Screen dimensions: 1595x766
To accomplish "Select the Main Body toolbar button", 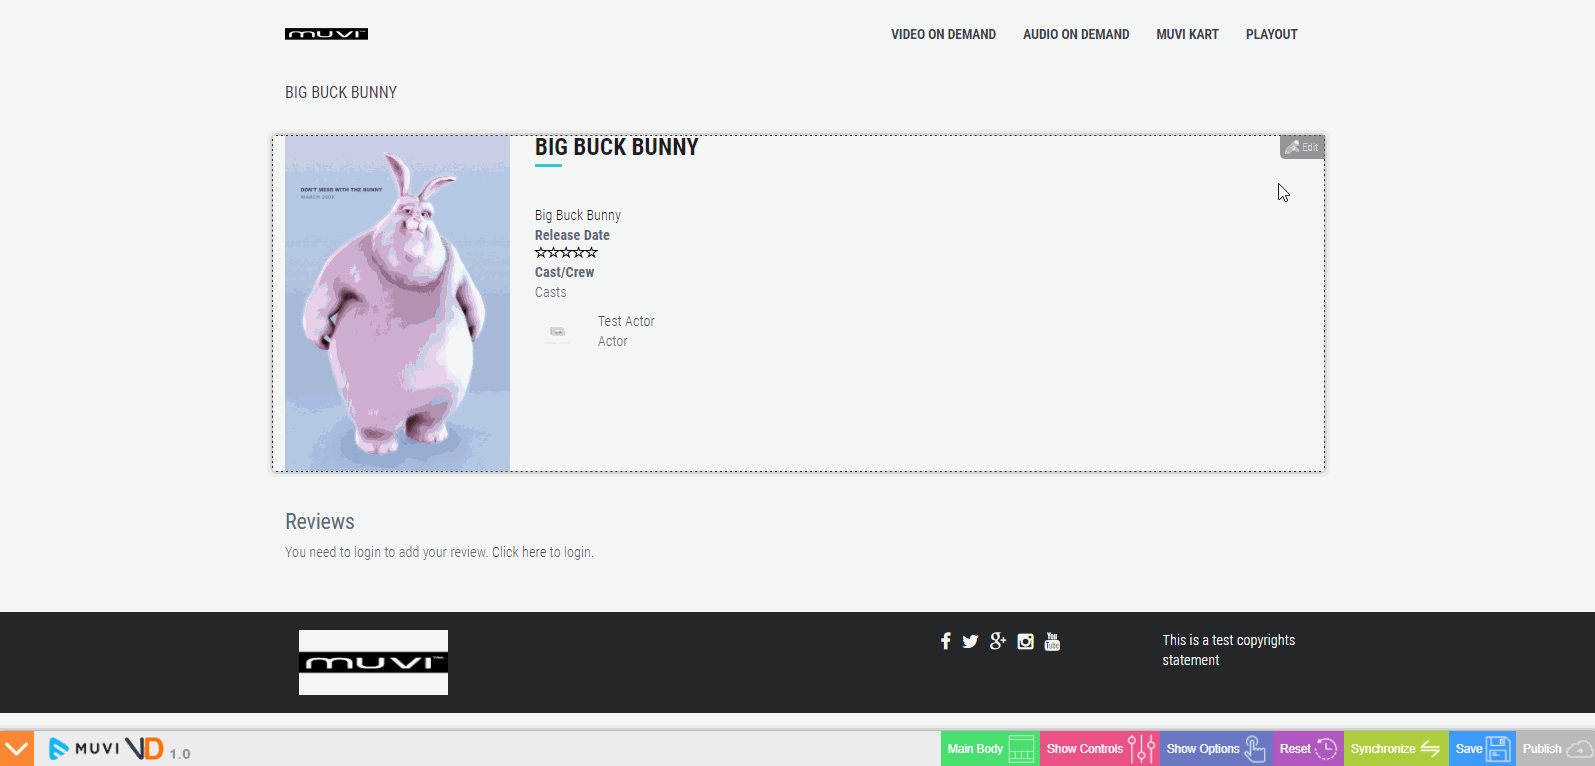I will click(x=990, y=748).
